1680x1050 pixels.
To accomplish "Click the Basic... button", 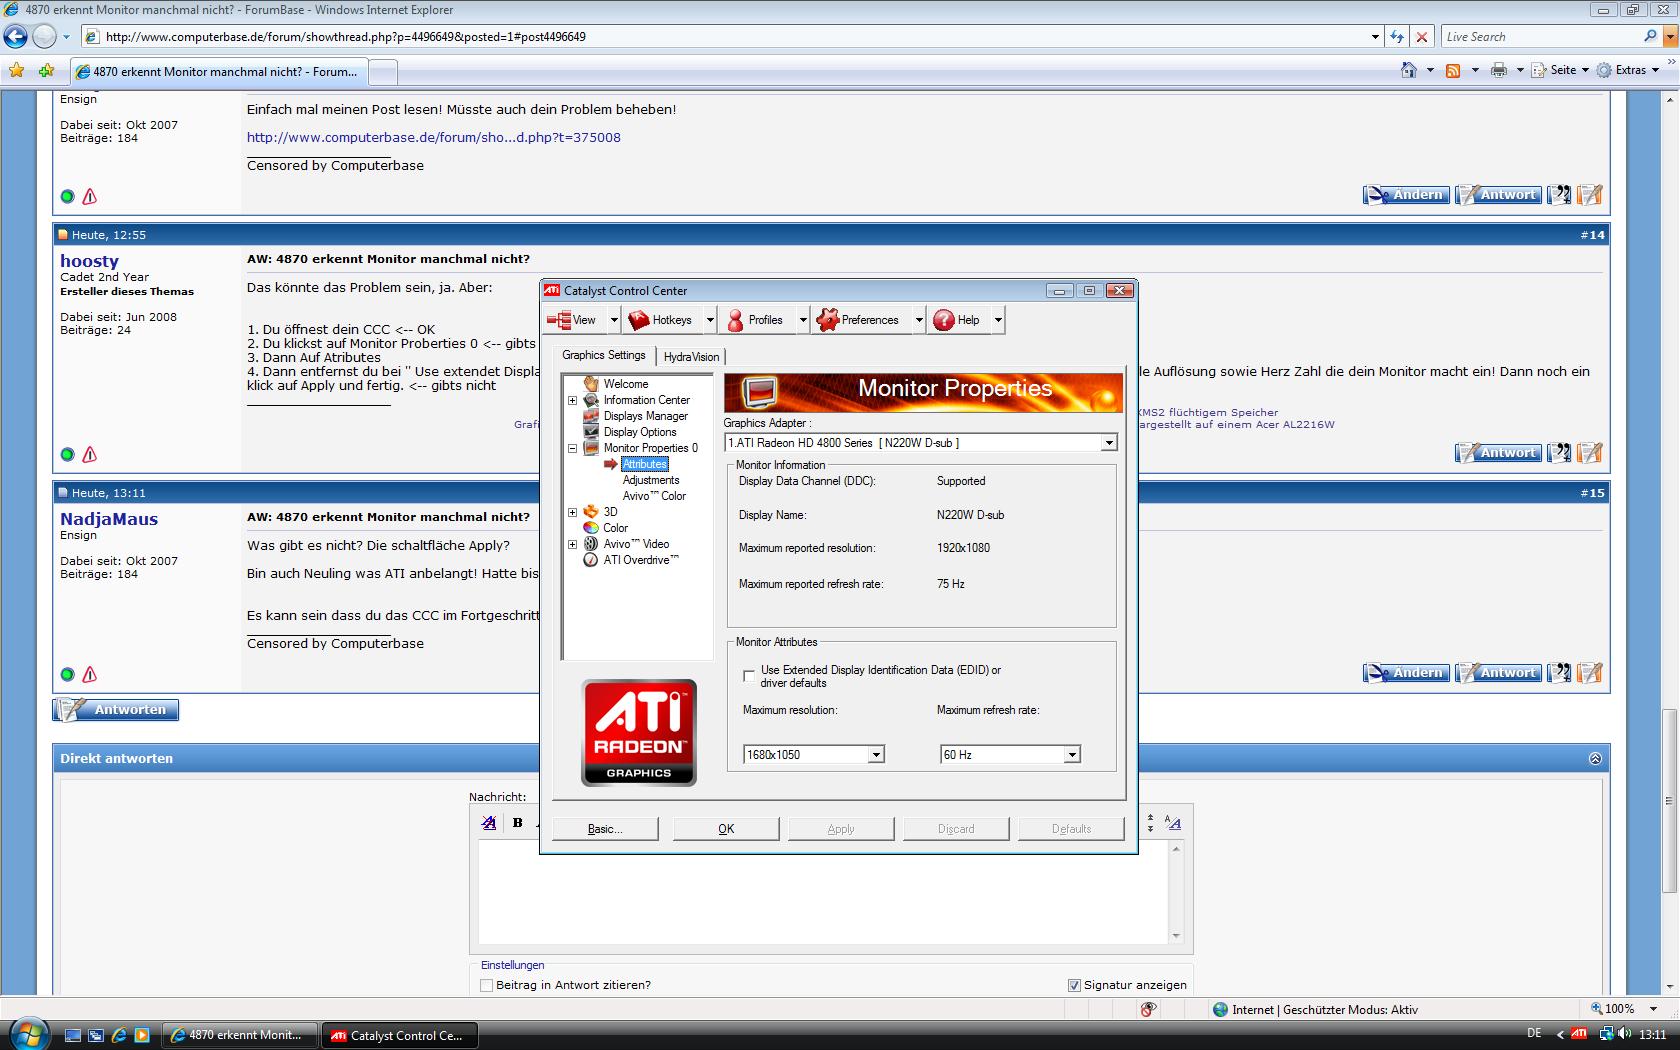I will click(605, 829).
